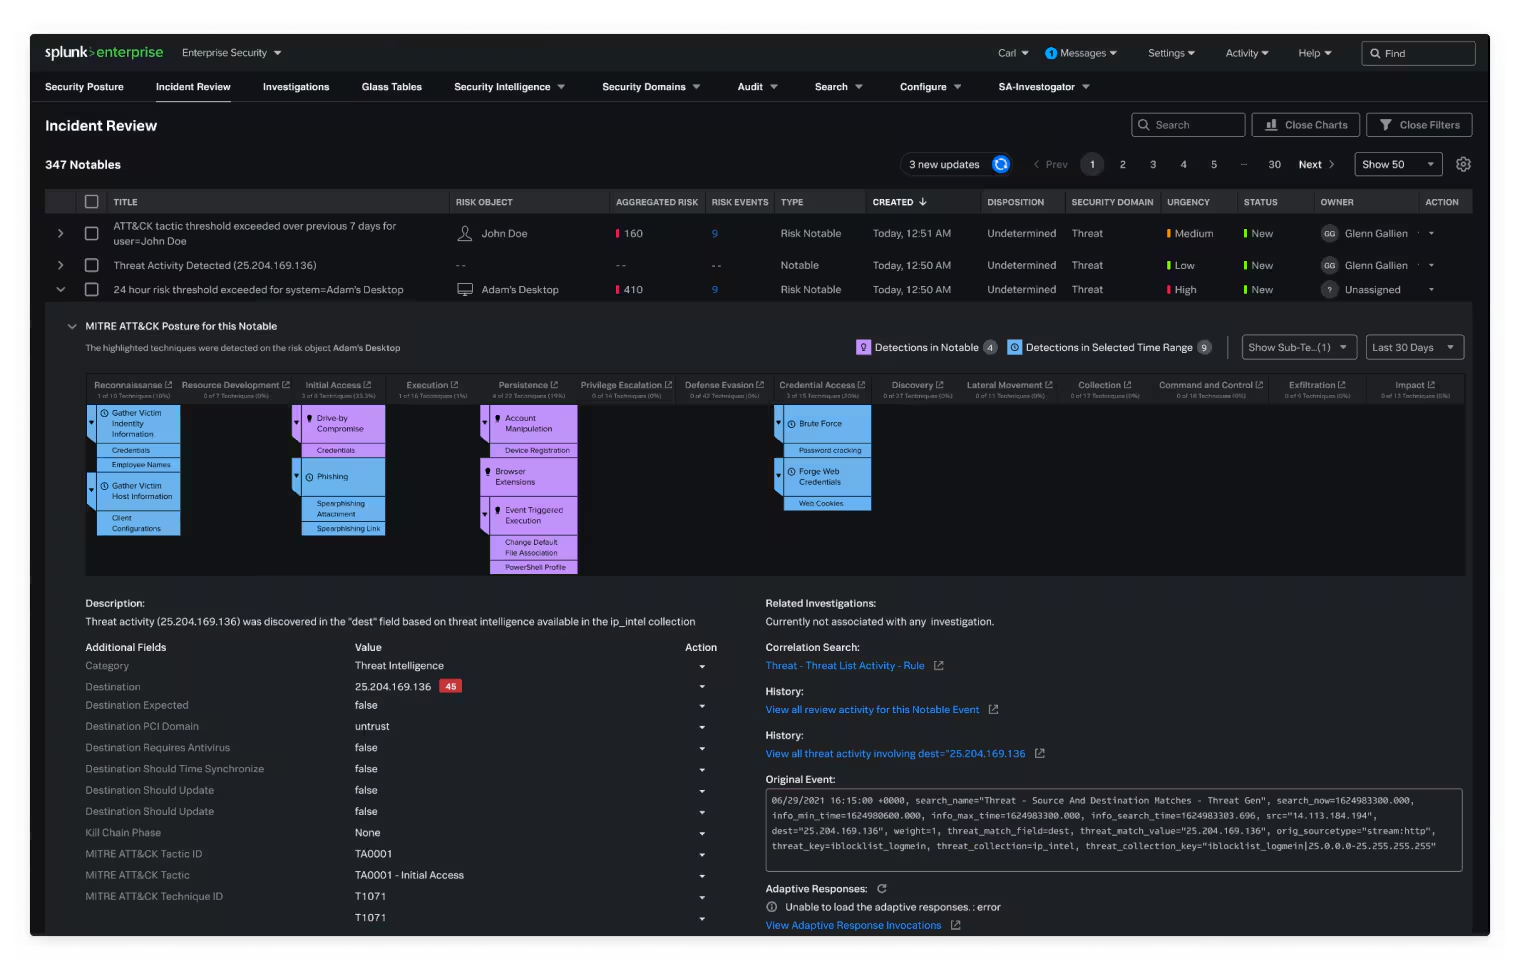The image size is (1520, 978).
Task: Collapse the MITRE ATT&CK Posture section
Action: pyautogui.click(x=72, y=326)
